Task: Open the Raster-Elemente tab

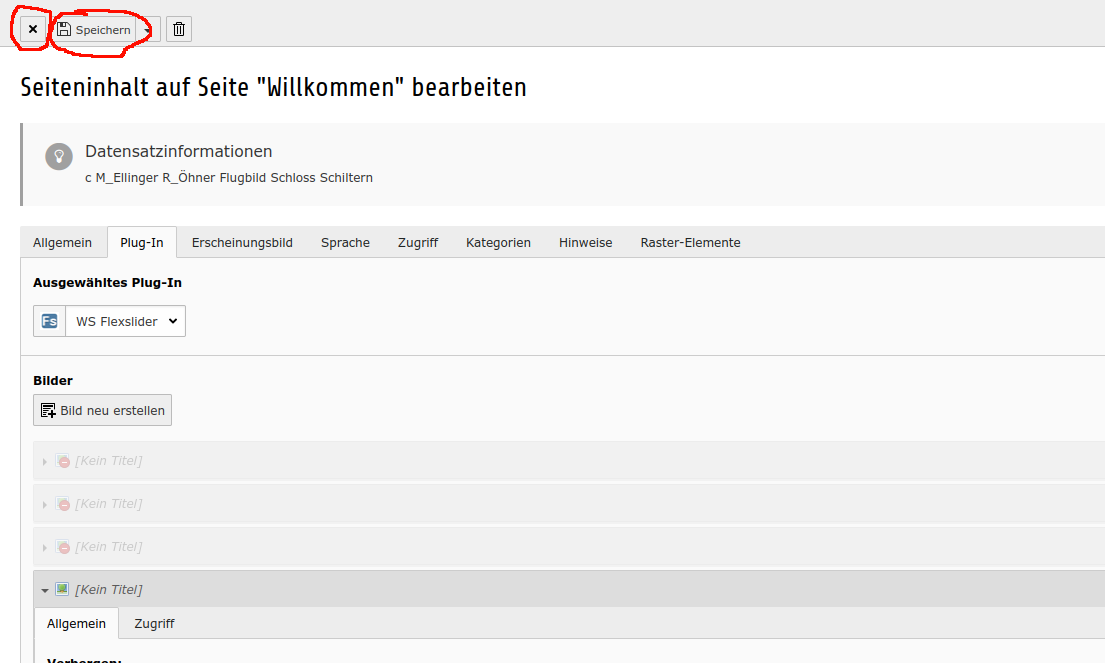Action: coord(690,242)
